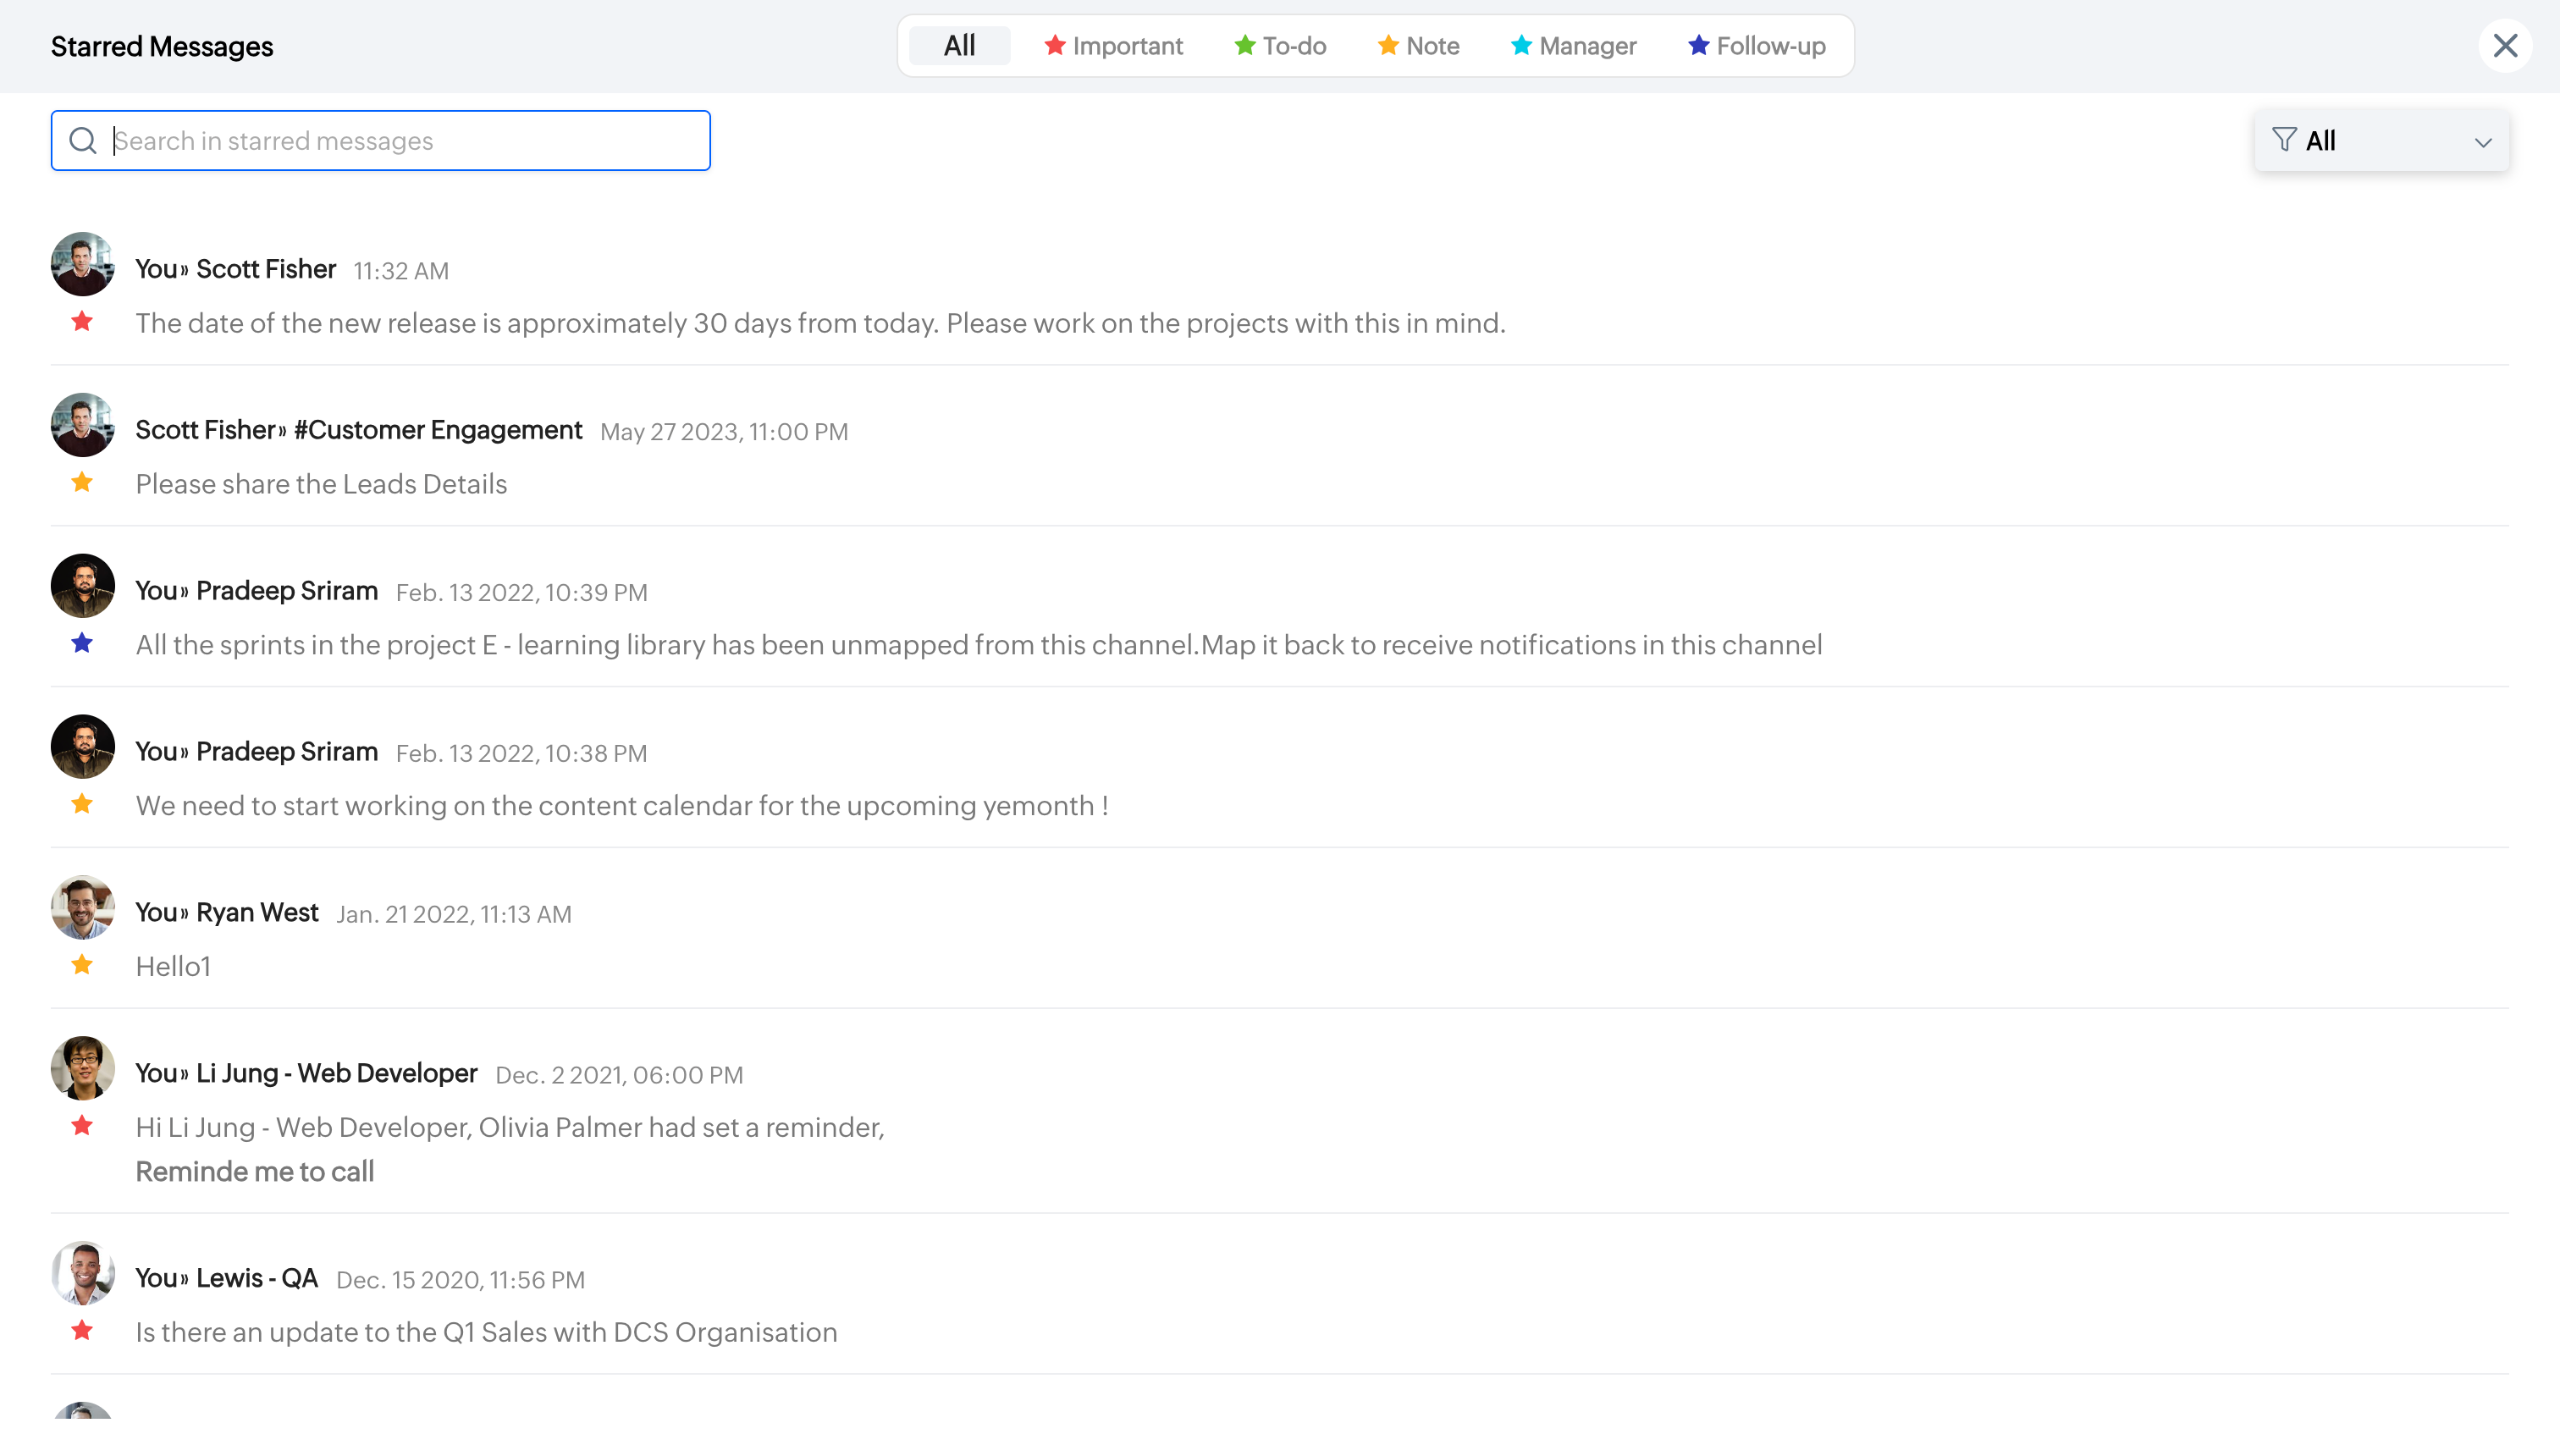This screenshot has width=2560, height=1456.
Task: Filter by Note star category
Action: (x=1418, y=46)
